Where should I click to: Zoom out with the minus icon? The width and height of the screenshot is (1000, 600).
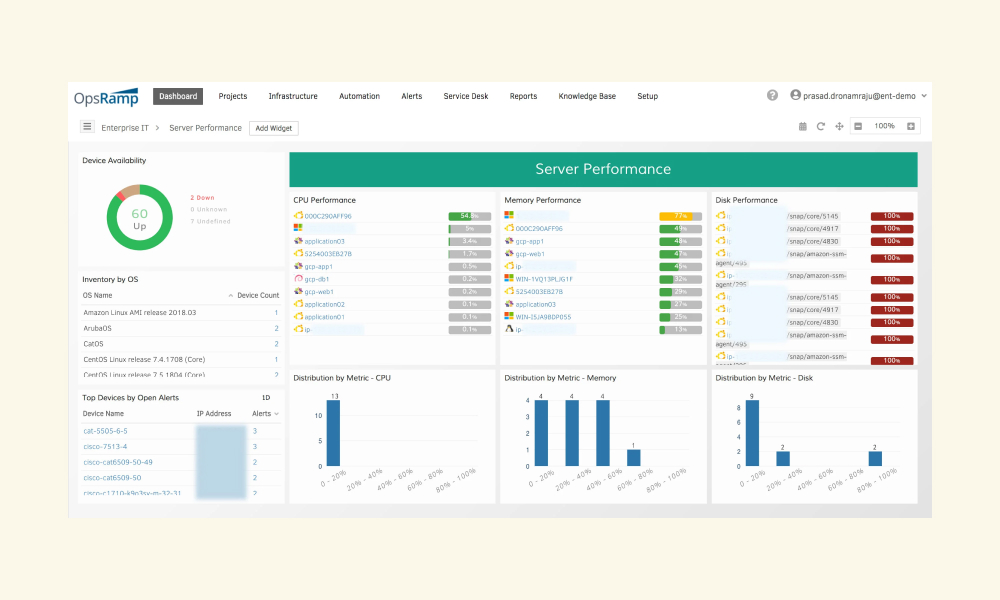(x=858, y=126)
